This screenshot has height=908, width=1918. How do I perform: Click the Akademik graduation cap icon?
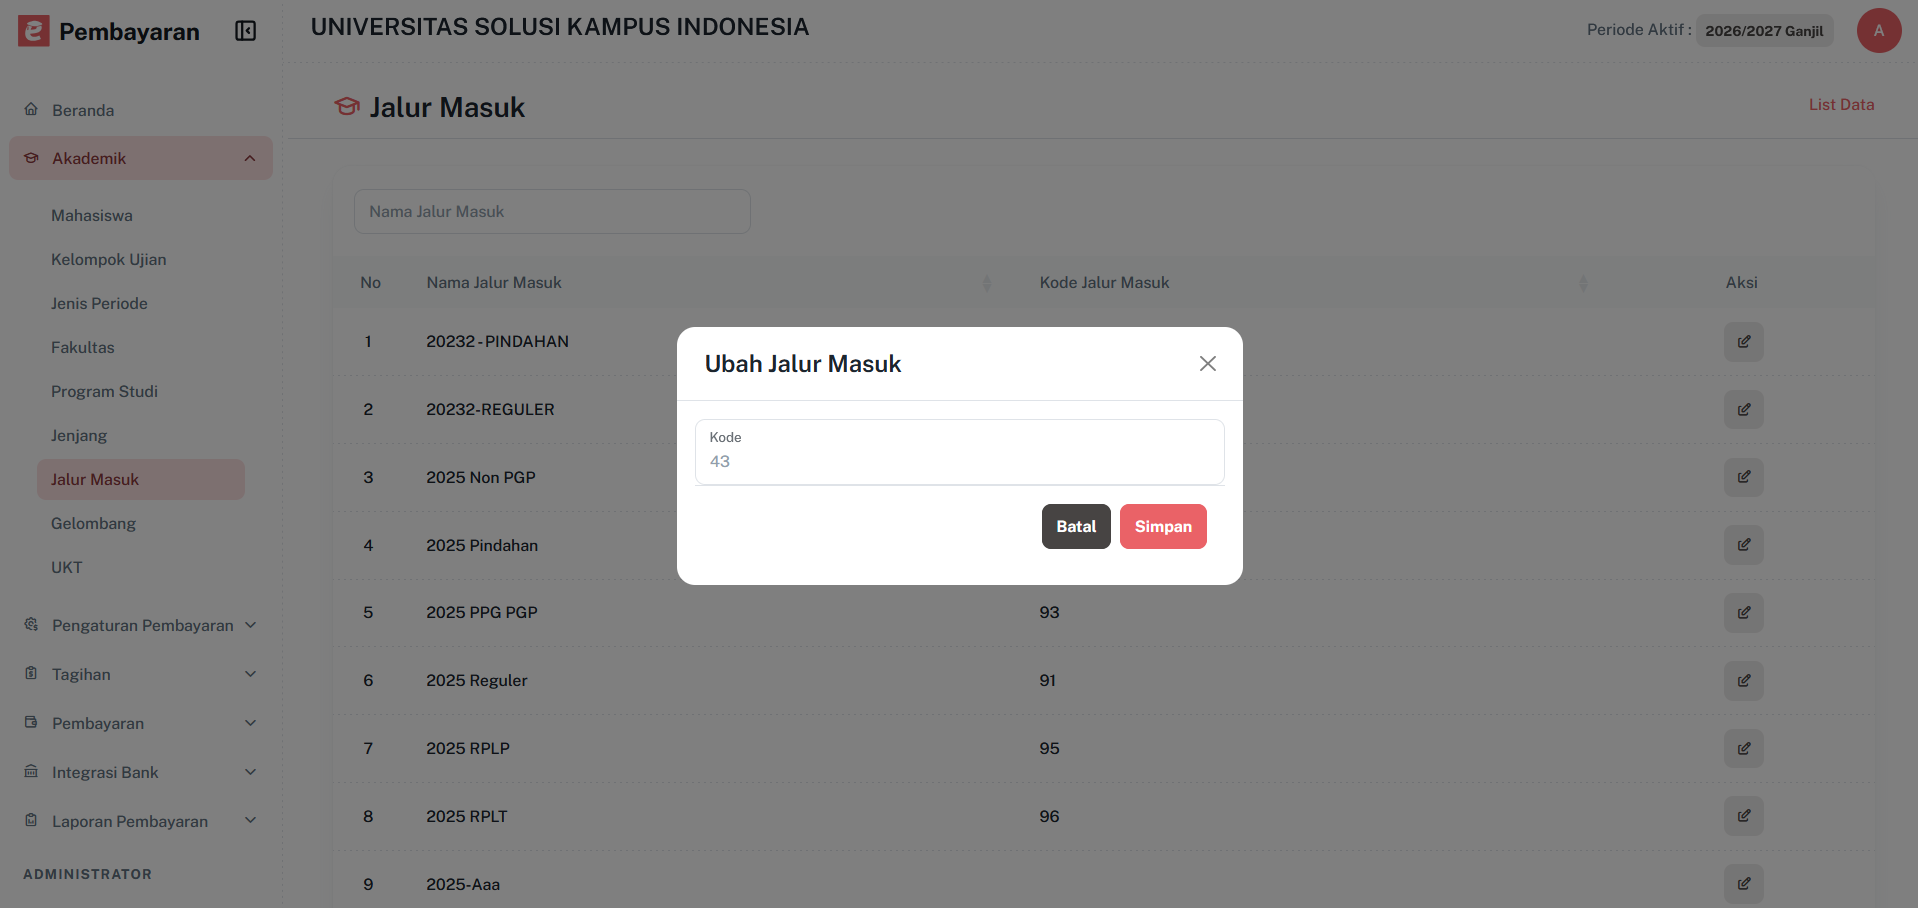click(31, 158)
